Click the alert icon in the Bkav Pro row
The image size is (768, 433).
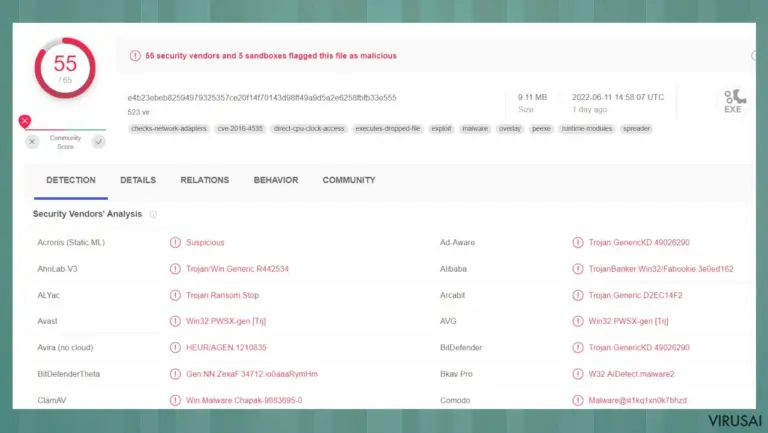[578, 374]
